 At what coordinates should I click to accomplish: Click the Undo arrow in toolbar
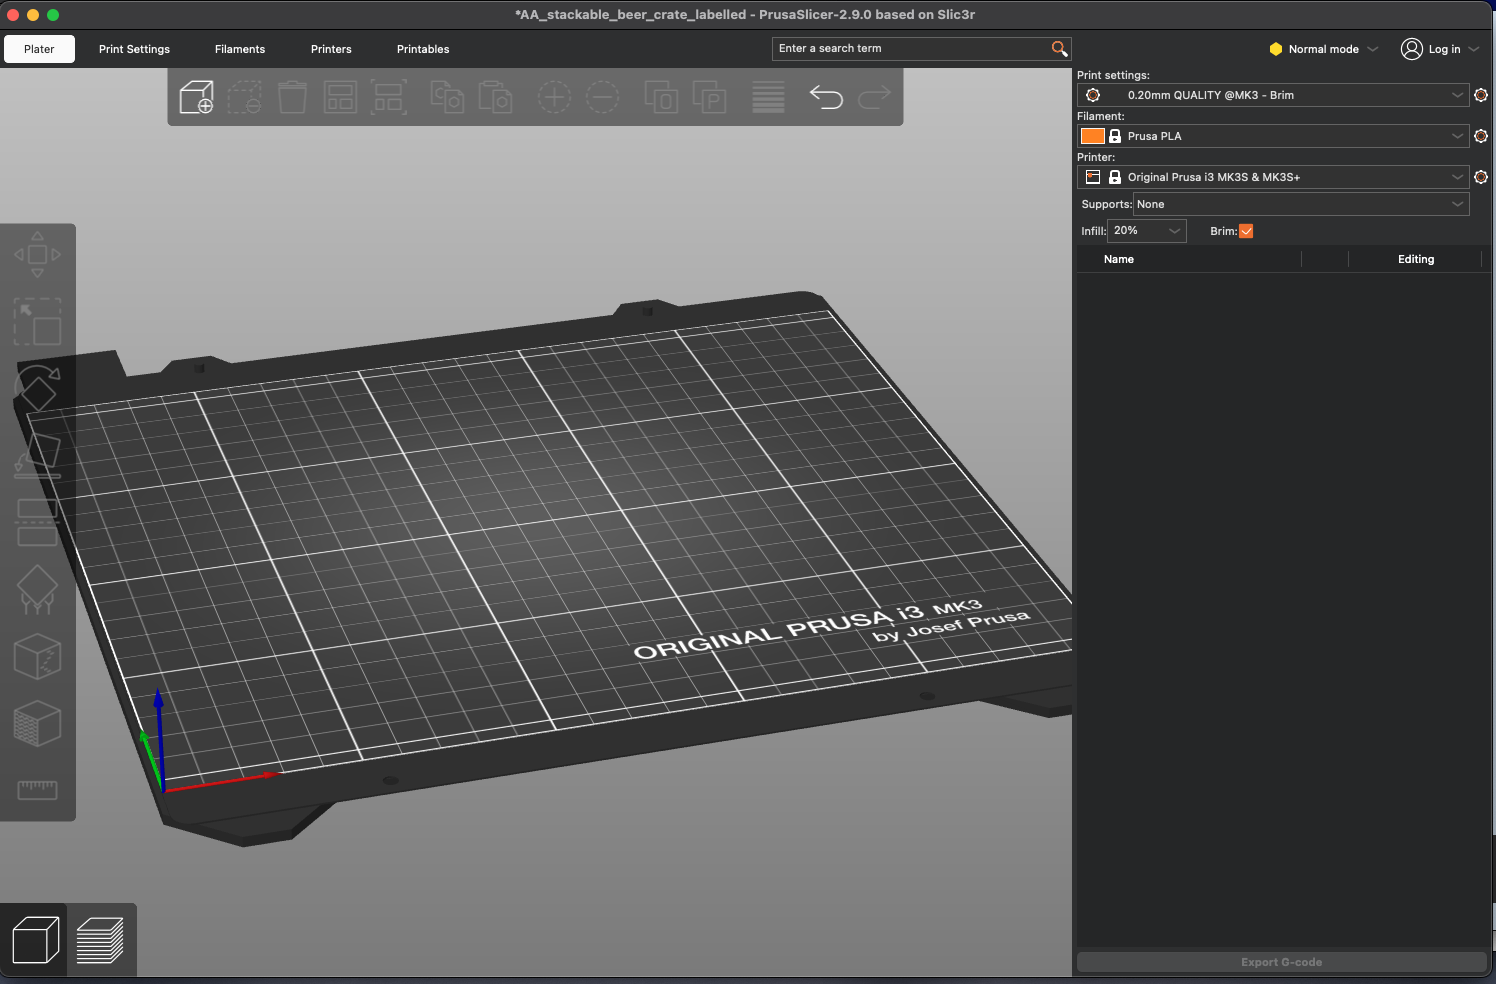coord(826,97)
